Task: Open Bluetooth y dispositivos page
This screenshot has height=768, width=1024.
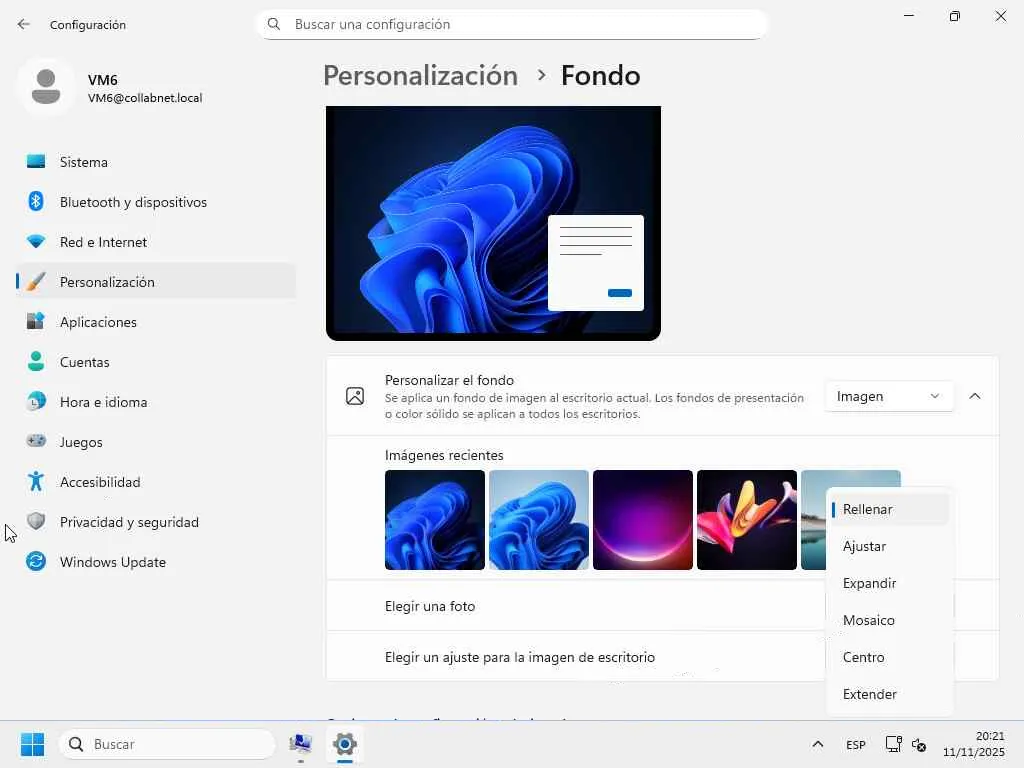Action: pyautogui.click(x=155, y=202)
